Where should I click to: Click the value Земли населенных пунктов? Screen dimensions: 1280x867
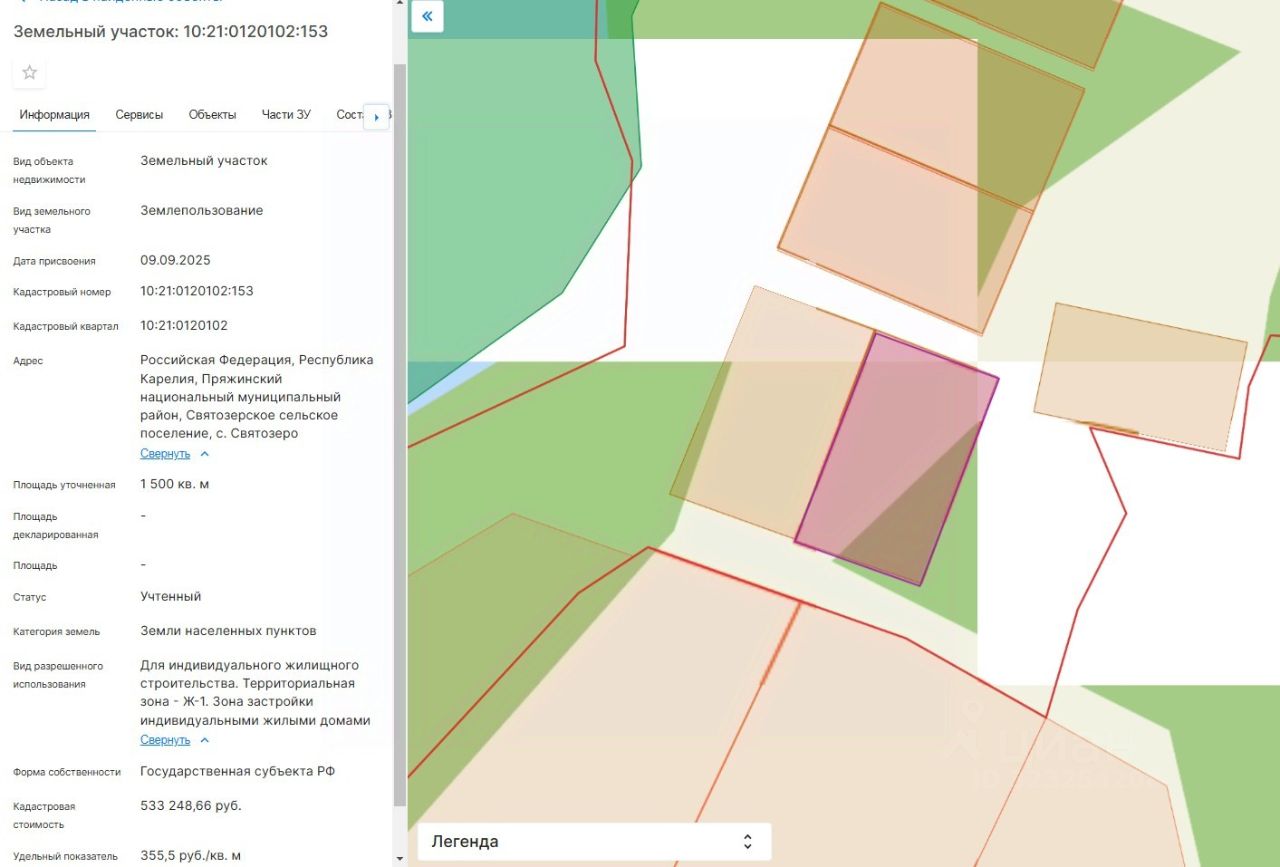click(x=228, y=631)
